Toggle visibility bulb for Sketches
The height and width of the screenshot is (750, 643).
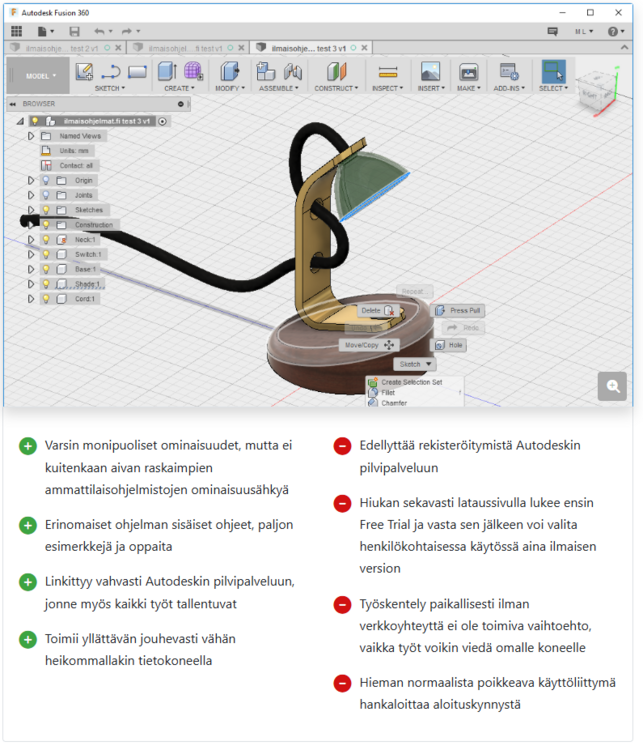[46, 210]
